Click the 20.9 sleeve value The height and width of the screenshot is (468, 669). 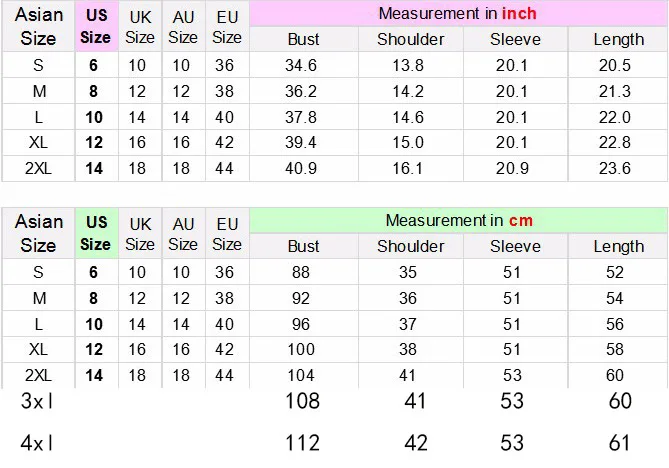pyautogui.click(x=514, y=167)
